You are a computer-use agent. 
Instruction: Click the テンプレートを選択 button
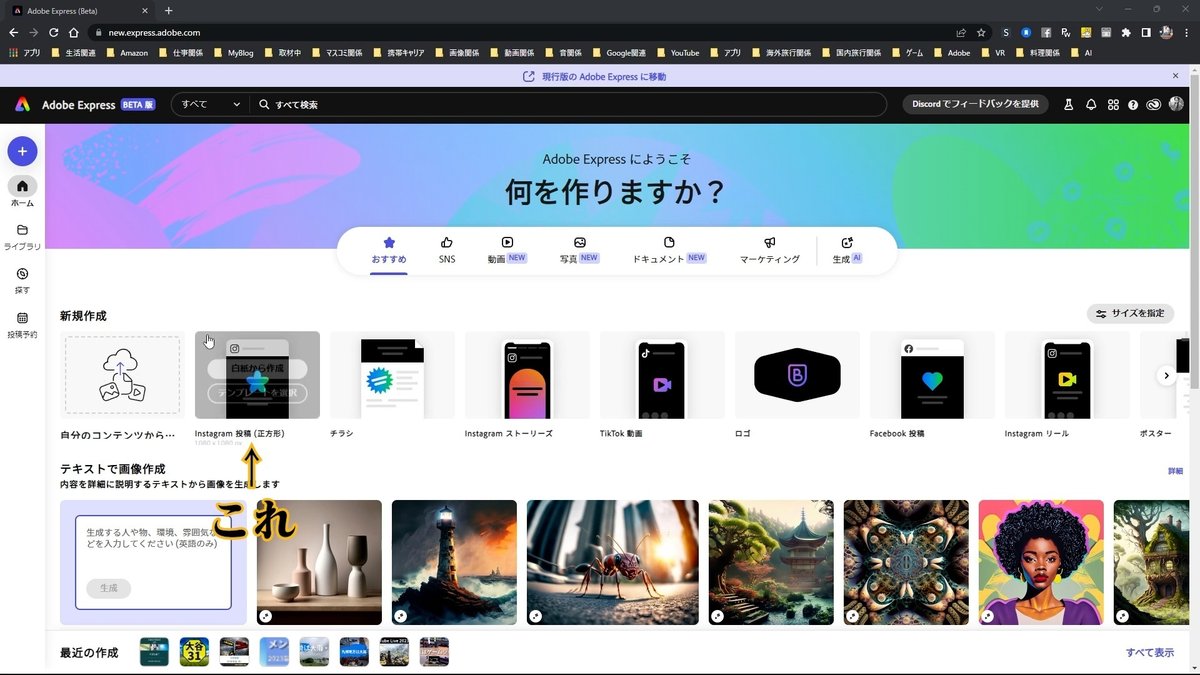coord(257,394)
